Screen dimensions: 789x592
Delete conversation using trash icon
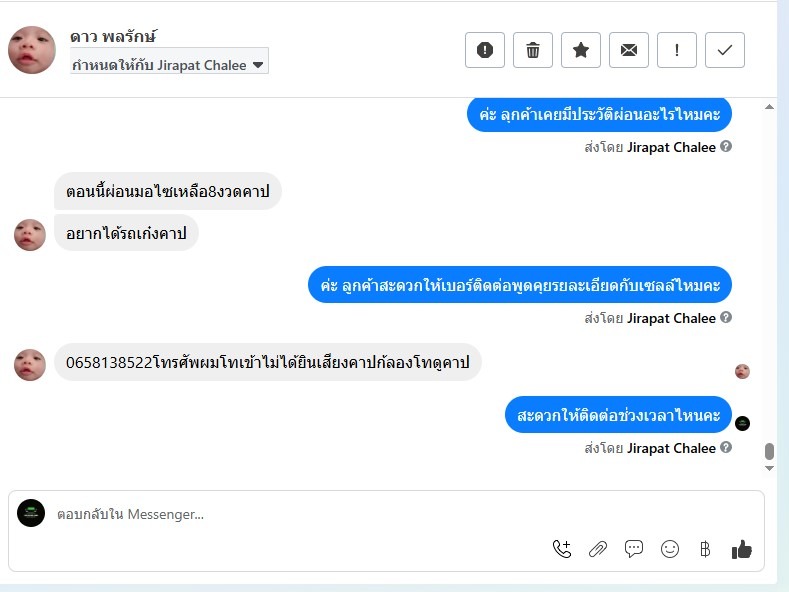(x=533, y=50)
